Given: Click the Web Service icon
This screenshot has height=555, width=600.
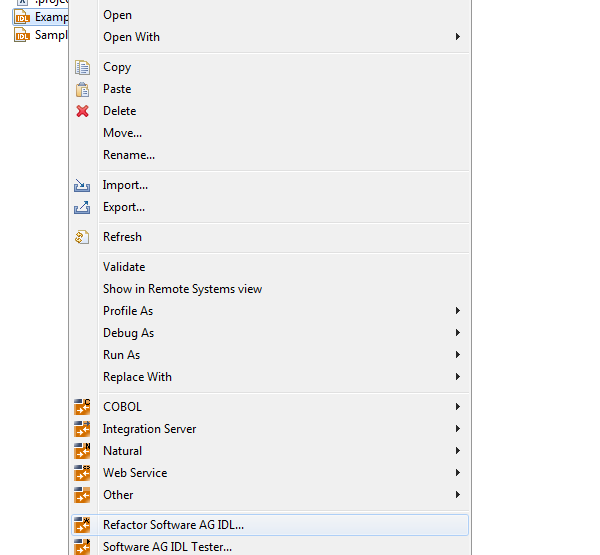Looking at the screenshot, I should (82, 473).
